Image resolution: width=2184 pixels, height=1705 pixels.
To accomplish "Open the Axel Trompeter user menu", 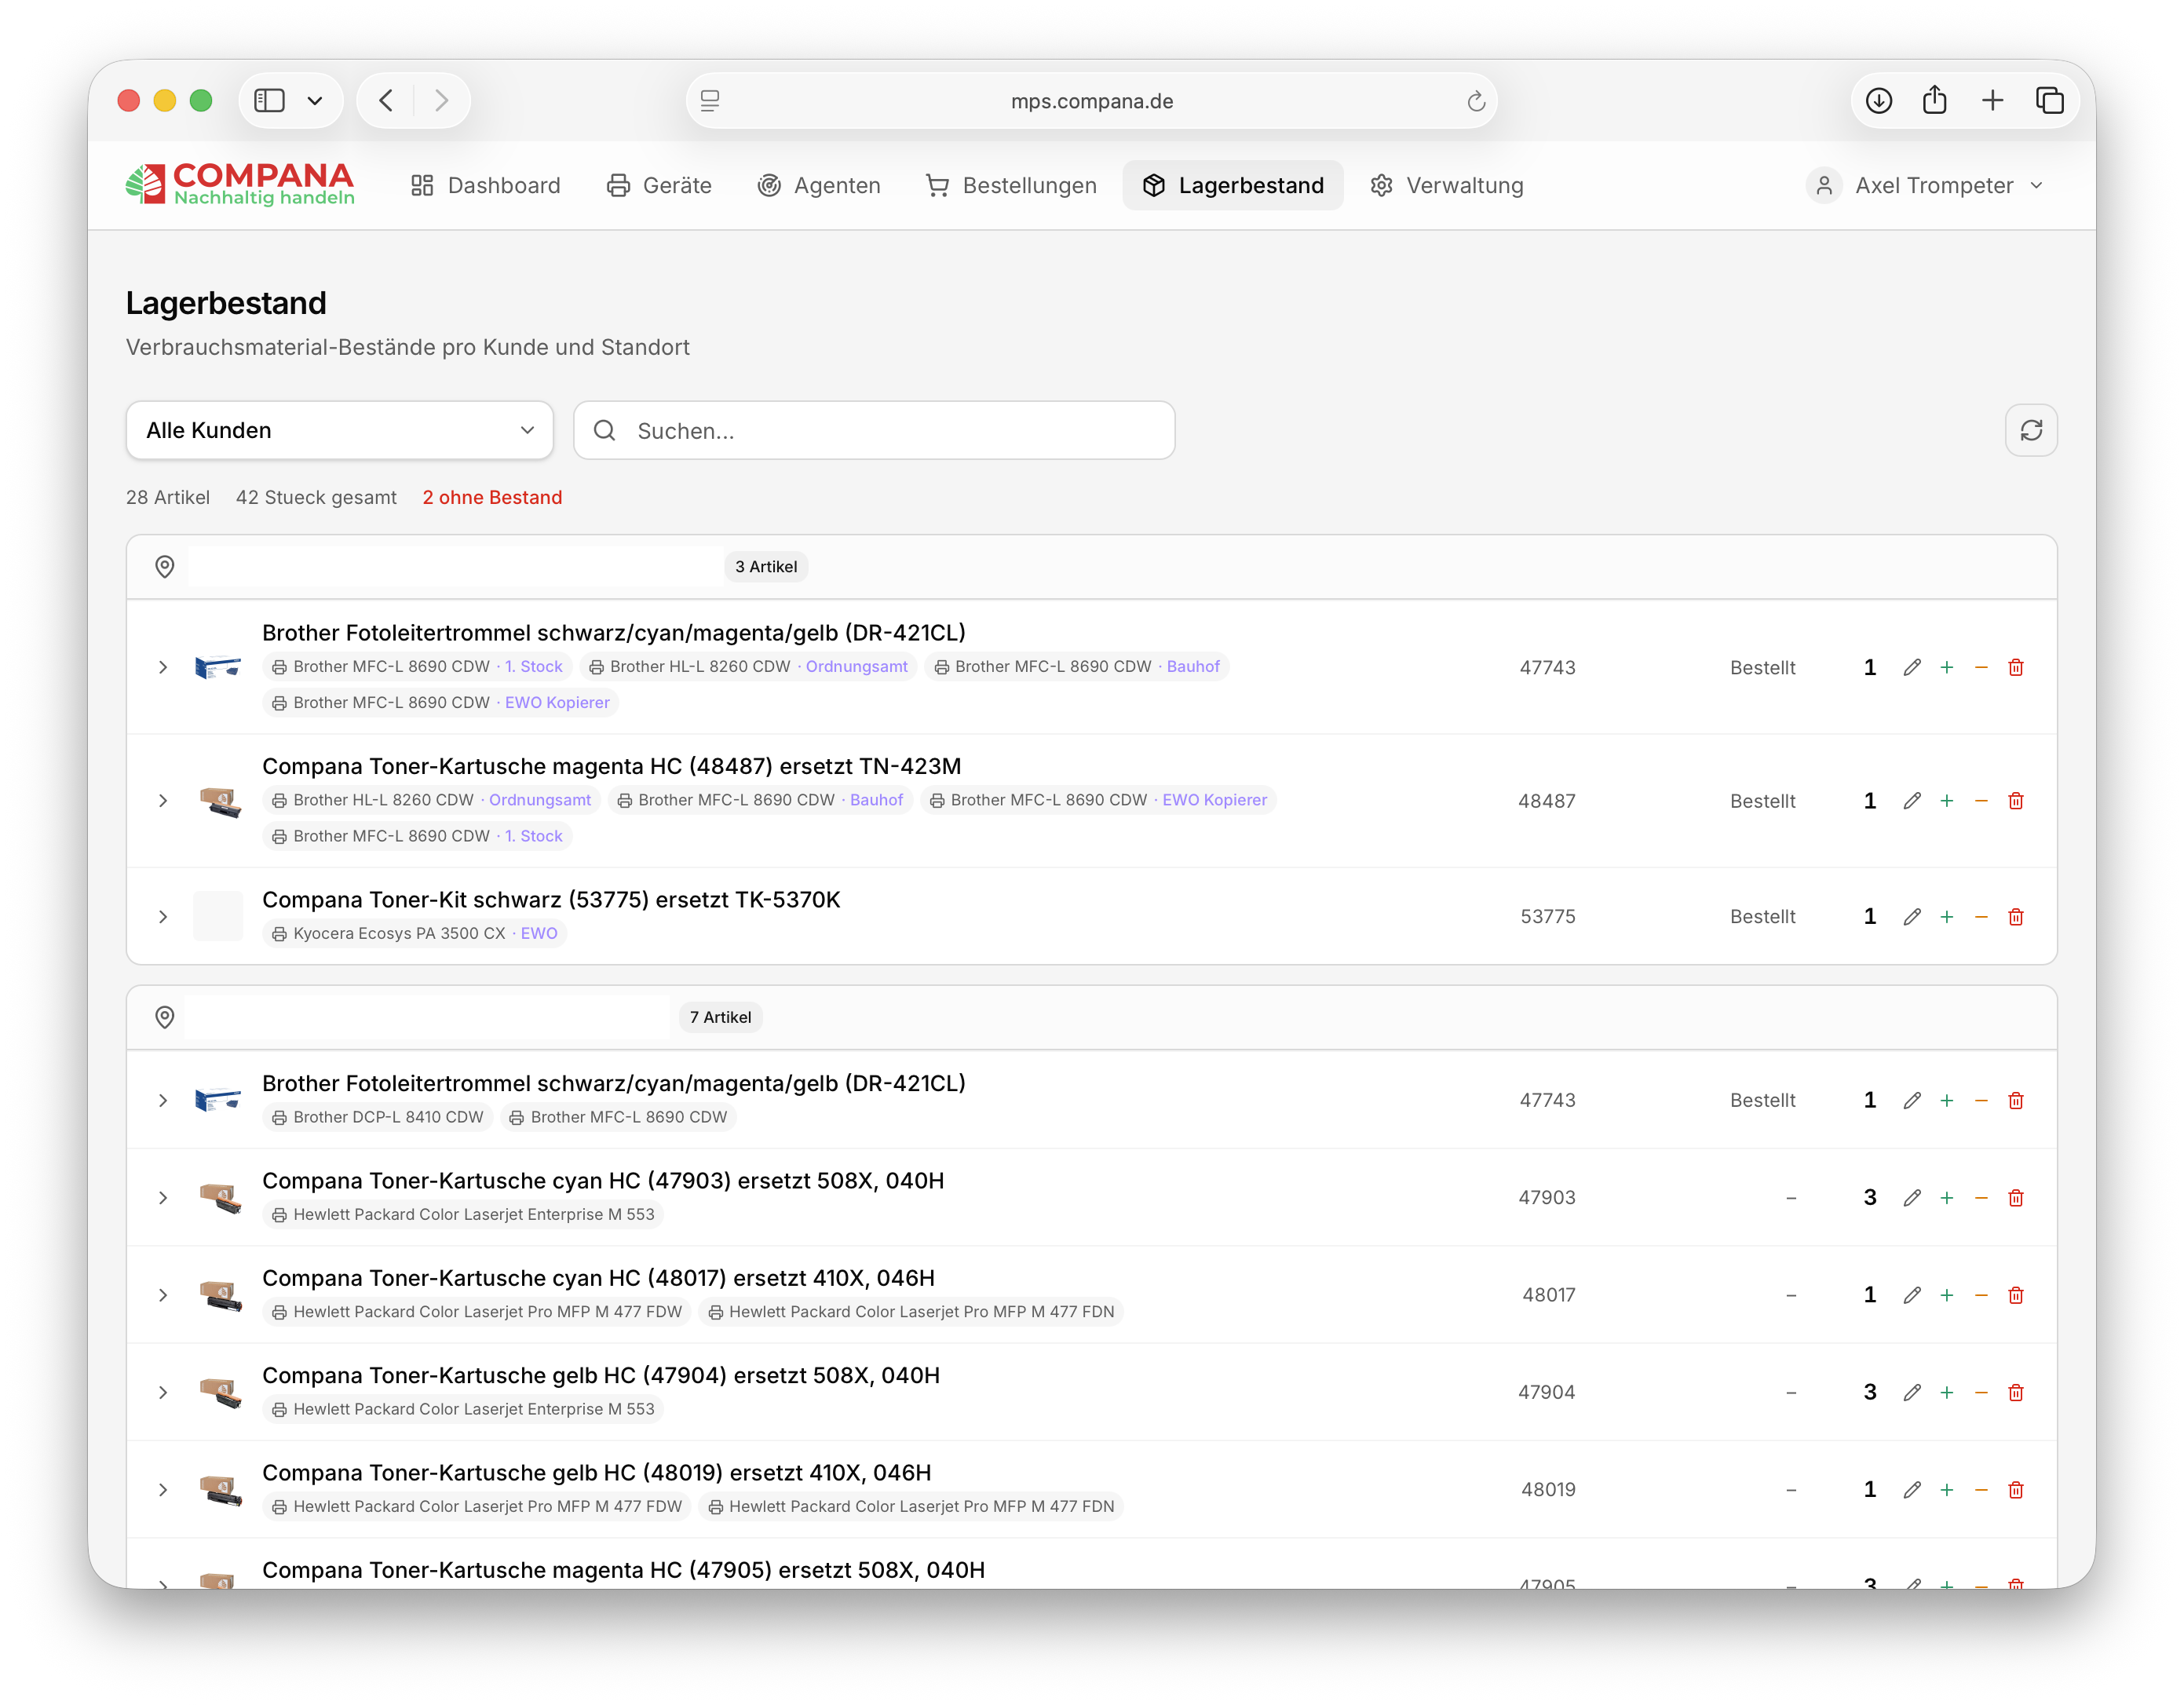I will pyautogui.click(x=1926, y=185).
